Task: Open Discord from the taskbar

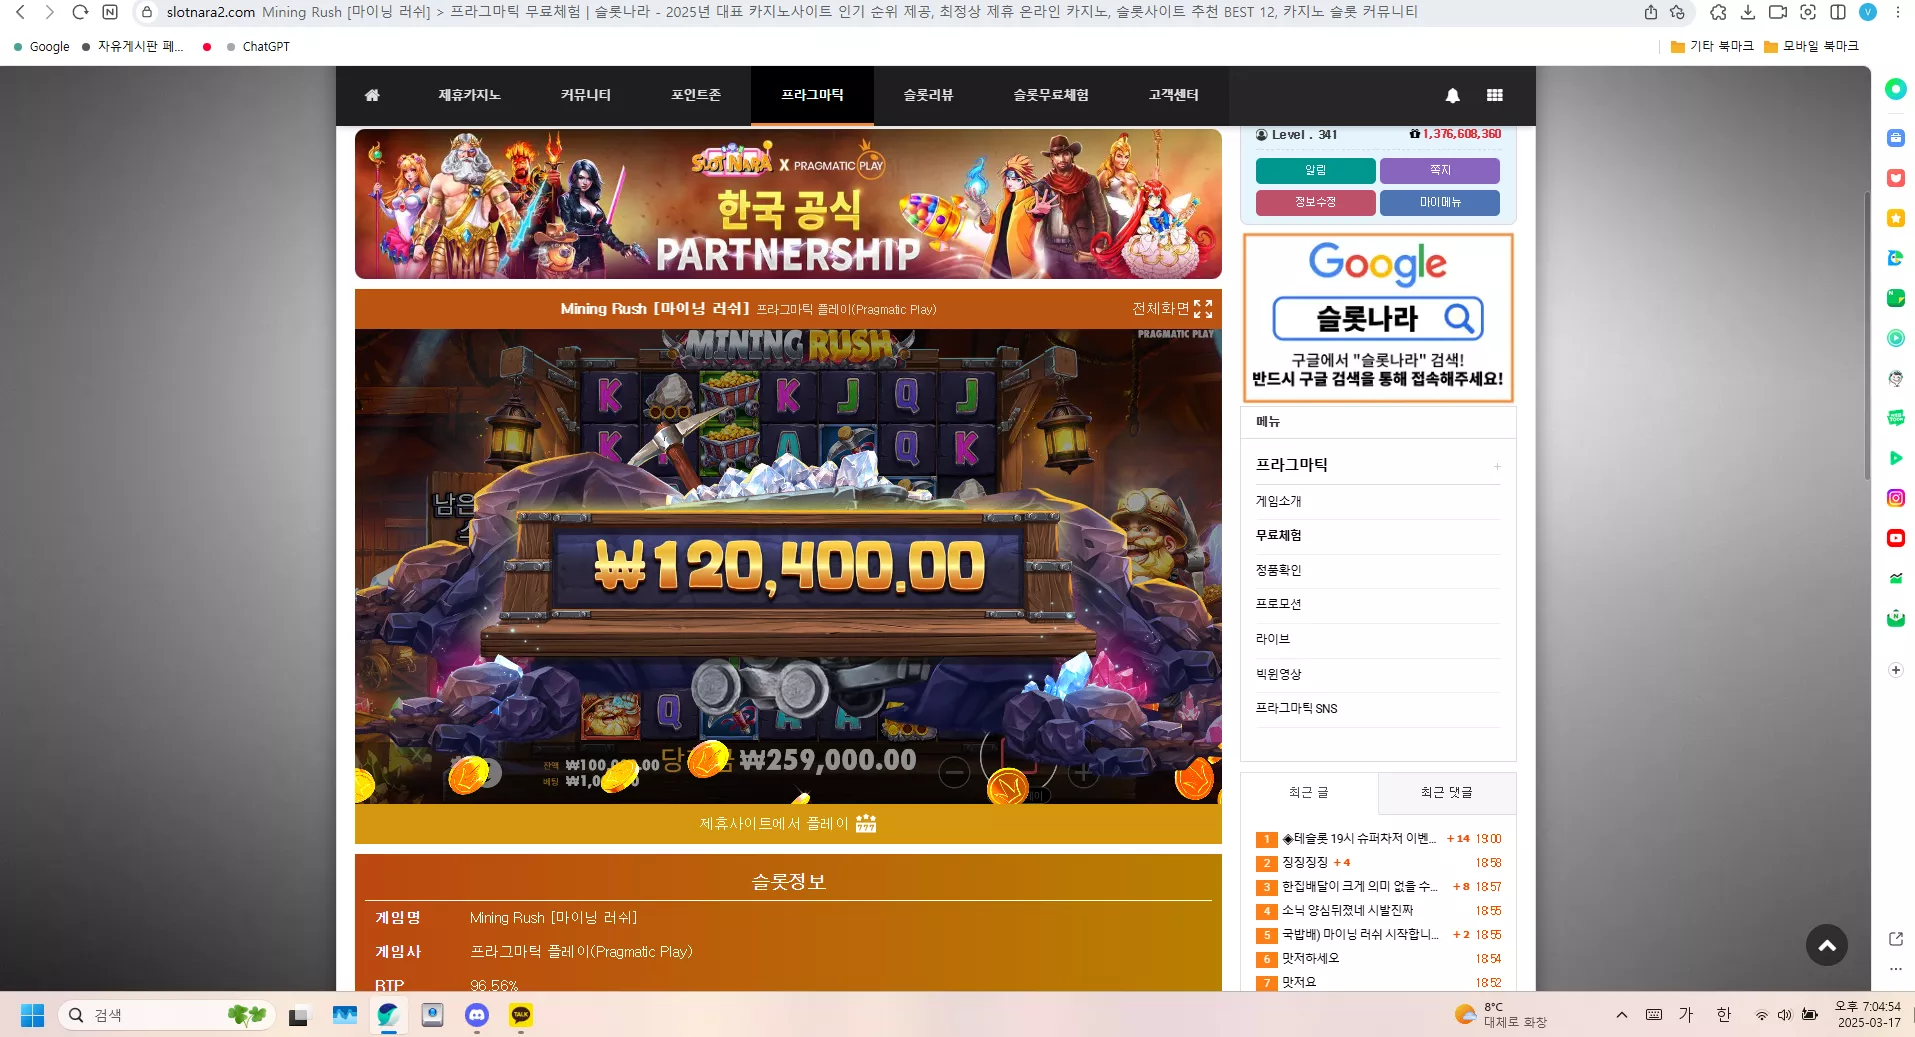Action: (477, 1016)
